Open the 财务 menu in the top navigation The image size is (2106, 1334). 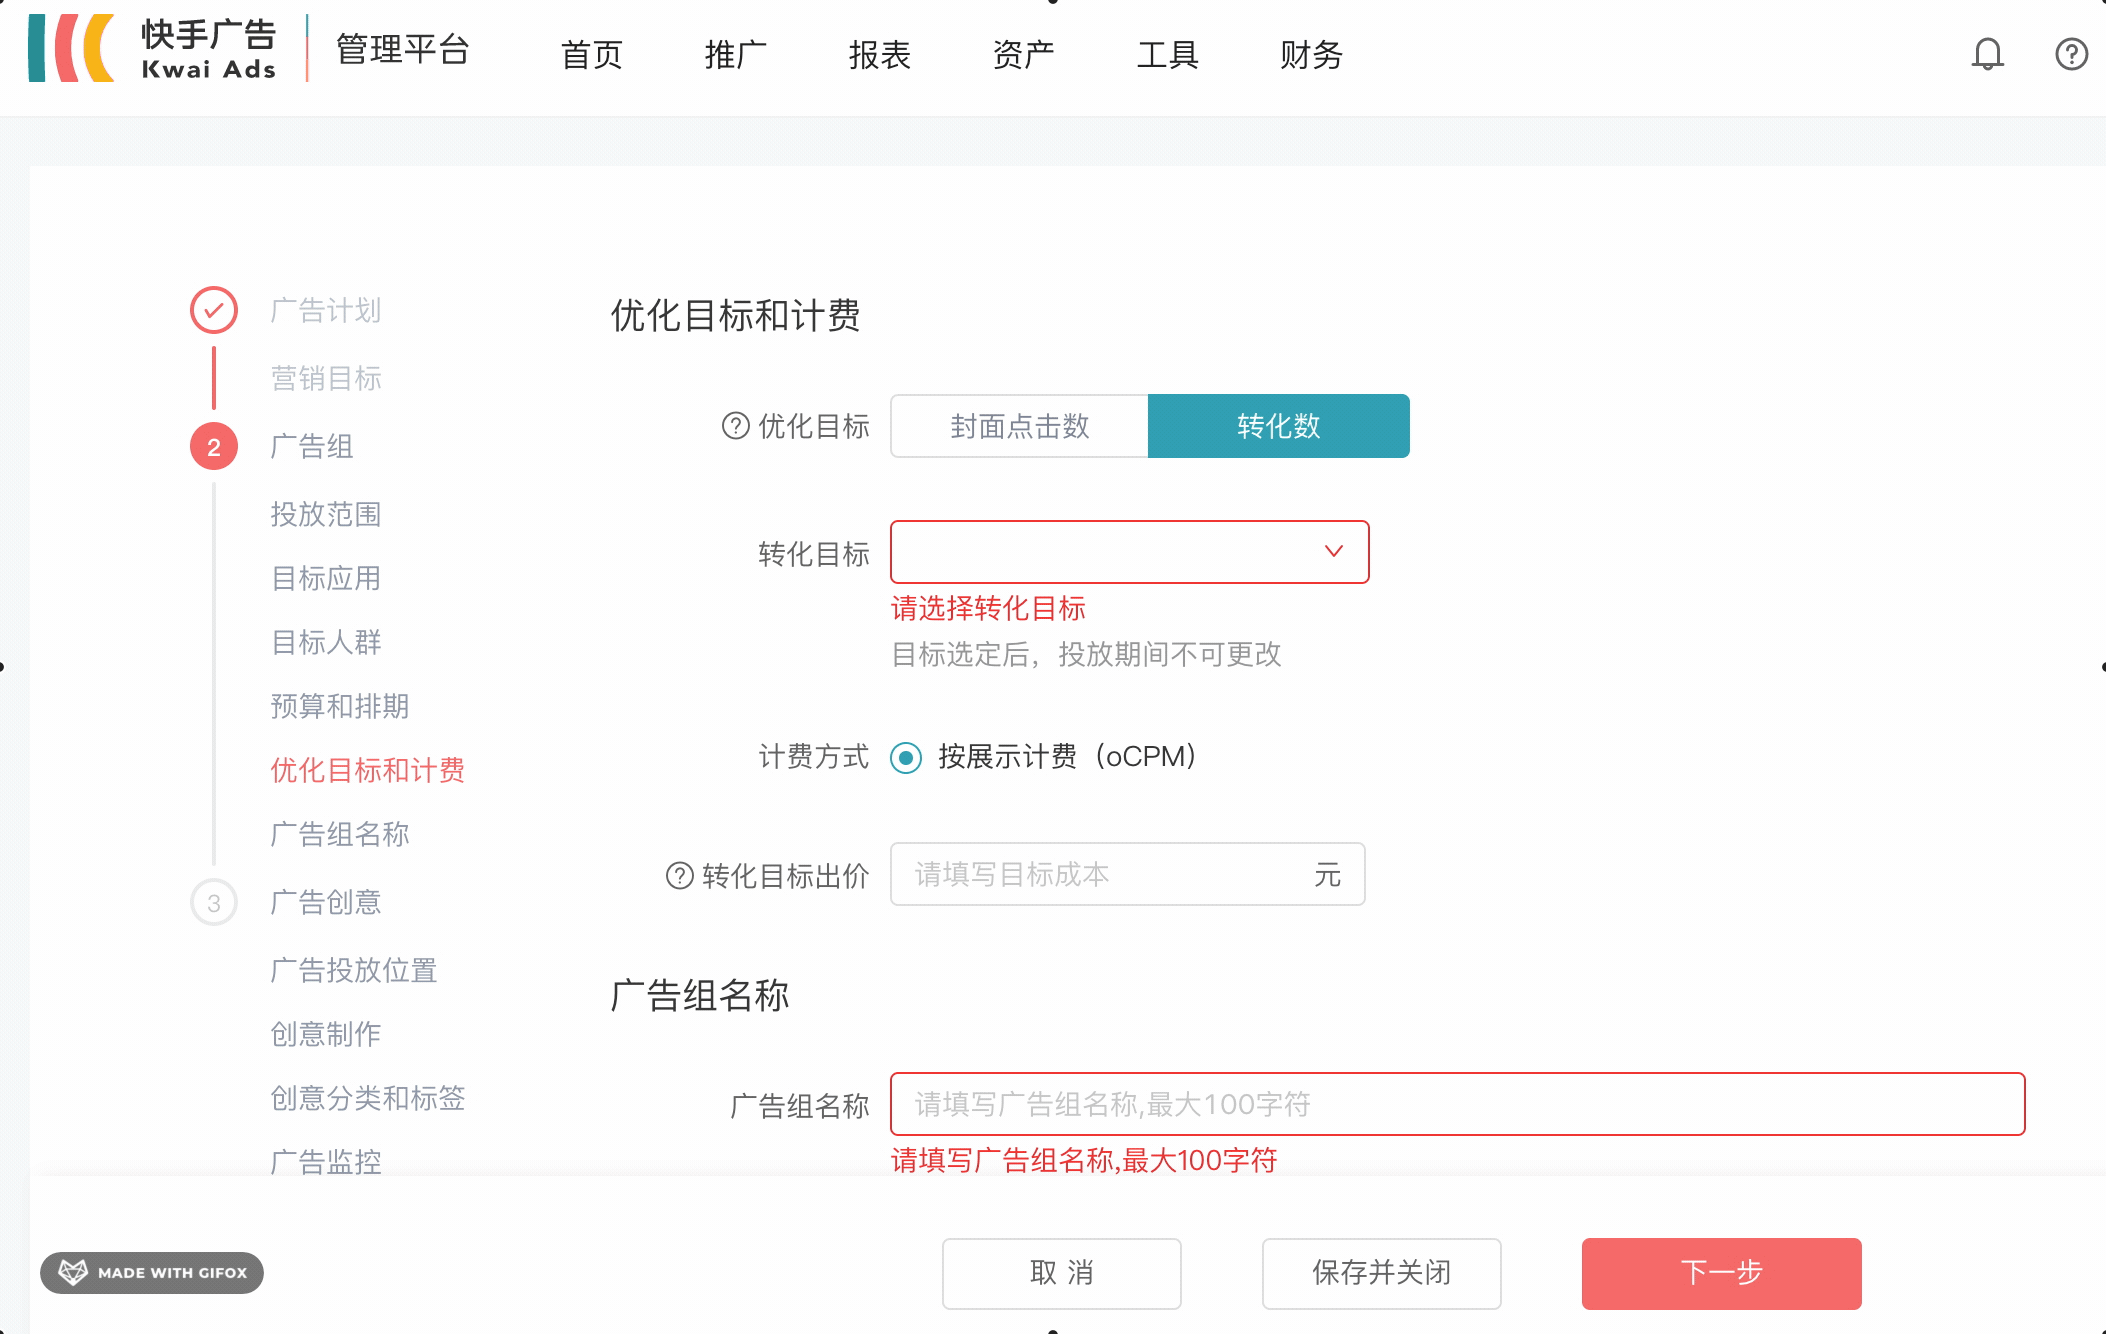click(1310, 56)
